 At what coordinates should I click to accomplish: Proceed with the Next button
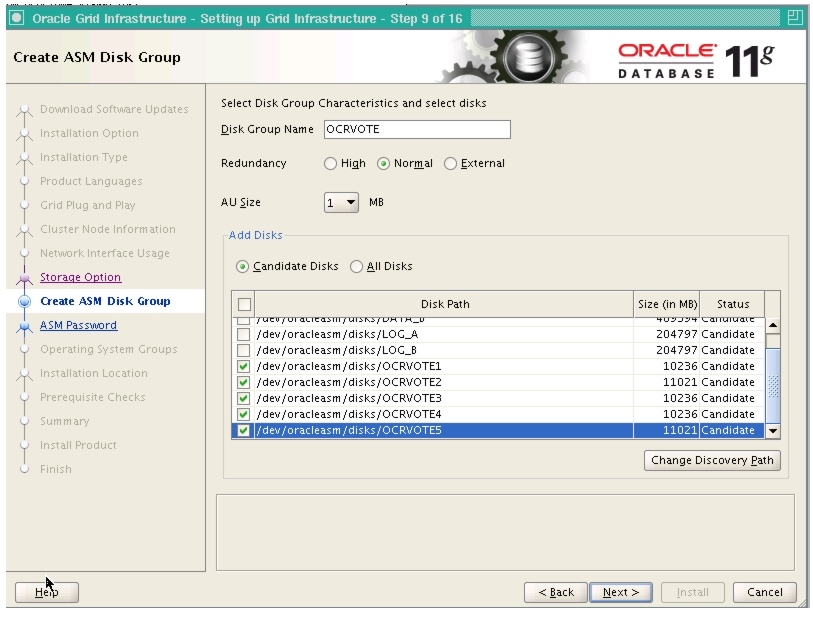(x=621, y=592)
